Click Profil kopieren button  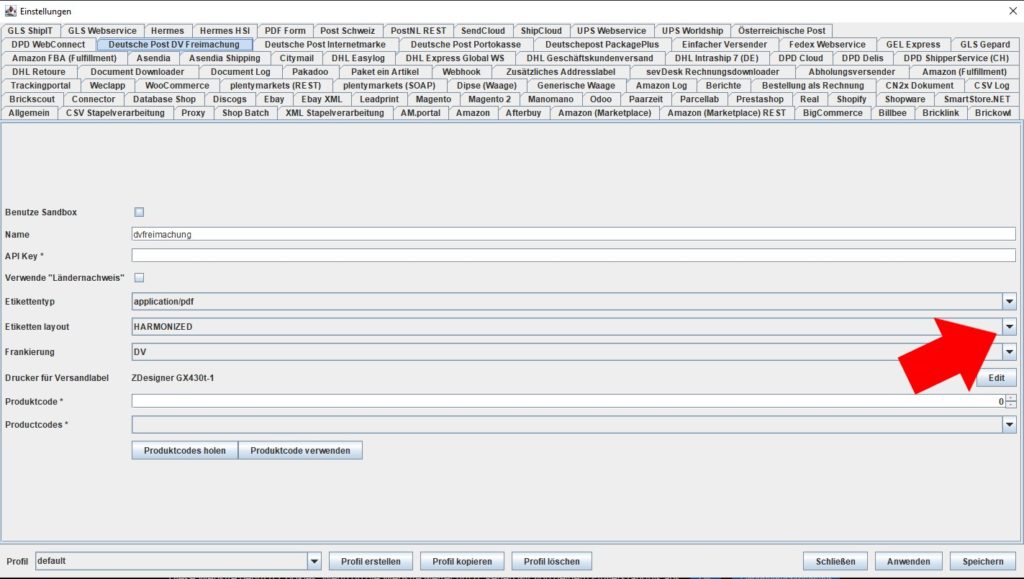[462, 561]
